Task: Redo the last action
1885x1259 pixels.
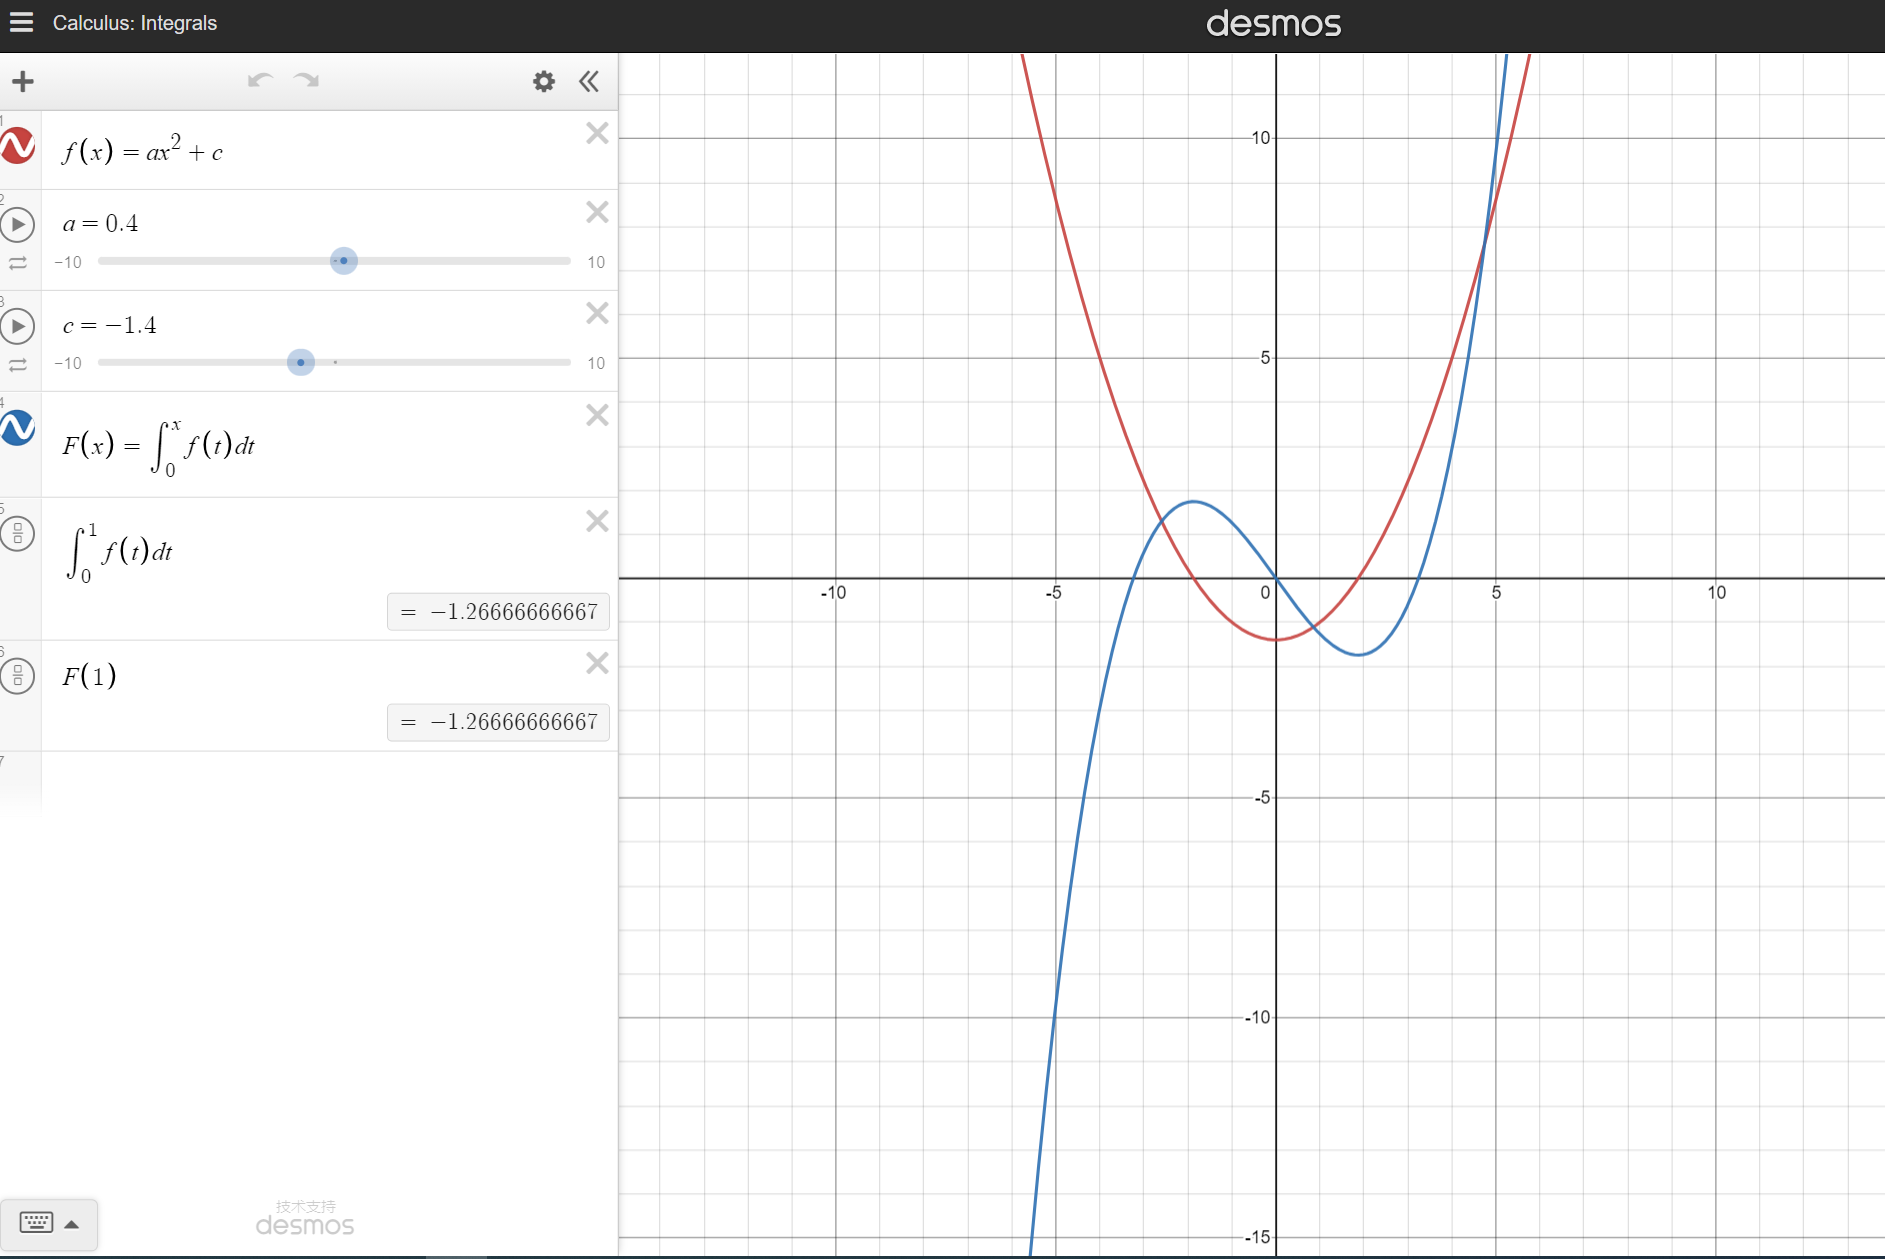Action: point(306,80)
